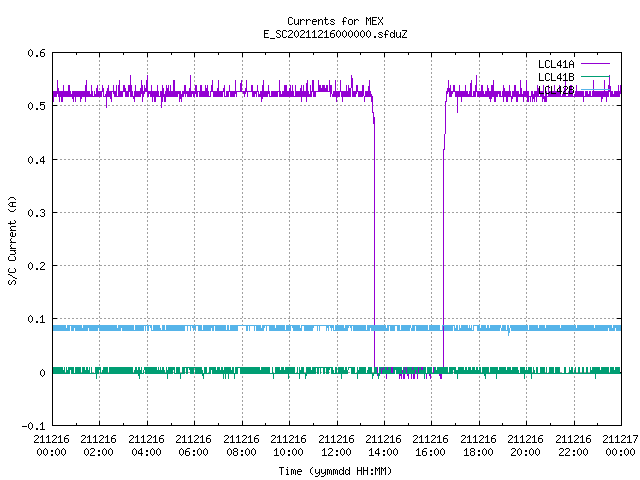Click the y-axis tick value 0.4
This screenshot has width=640, height=480.
coord(36,160)
